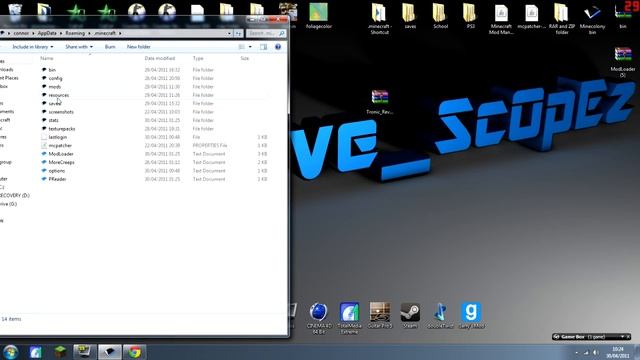Viewport: 640px width, 360px height.
Task: Select Minecraft Mod Manager desktop file
Action: (x=501, y=18)
